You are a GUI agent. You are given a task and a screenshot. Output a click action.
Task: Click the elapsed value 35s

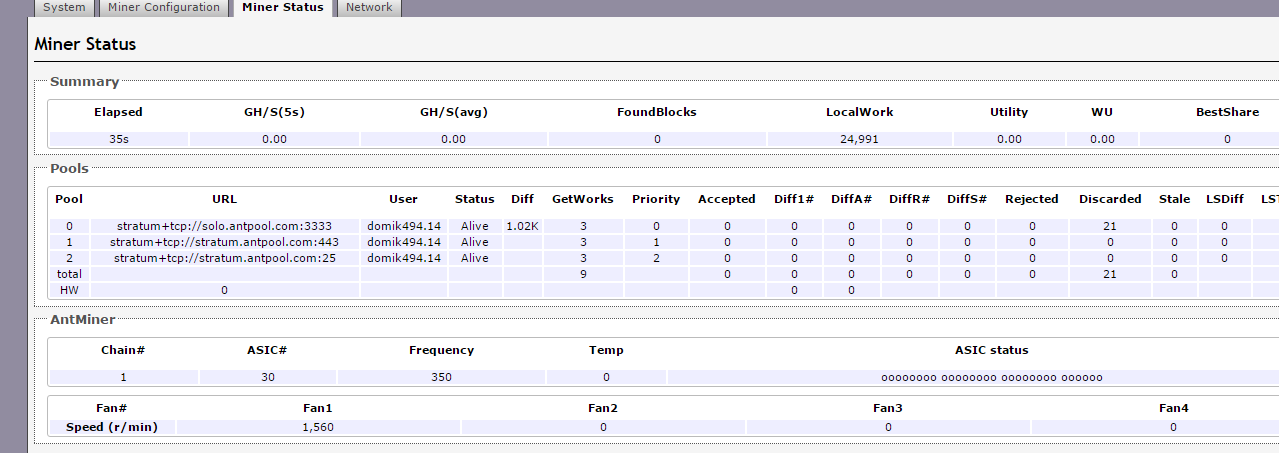tap(118, 139)
